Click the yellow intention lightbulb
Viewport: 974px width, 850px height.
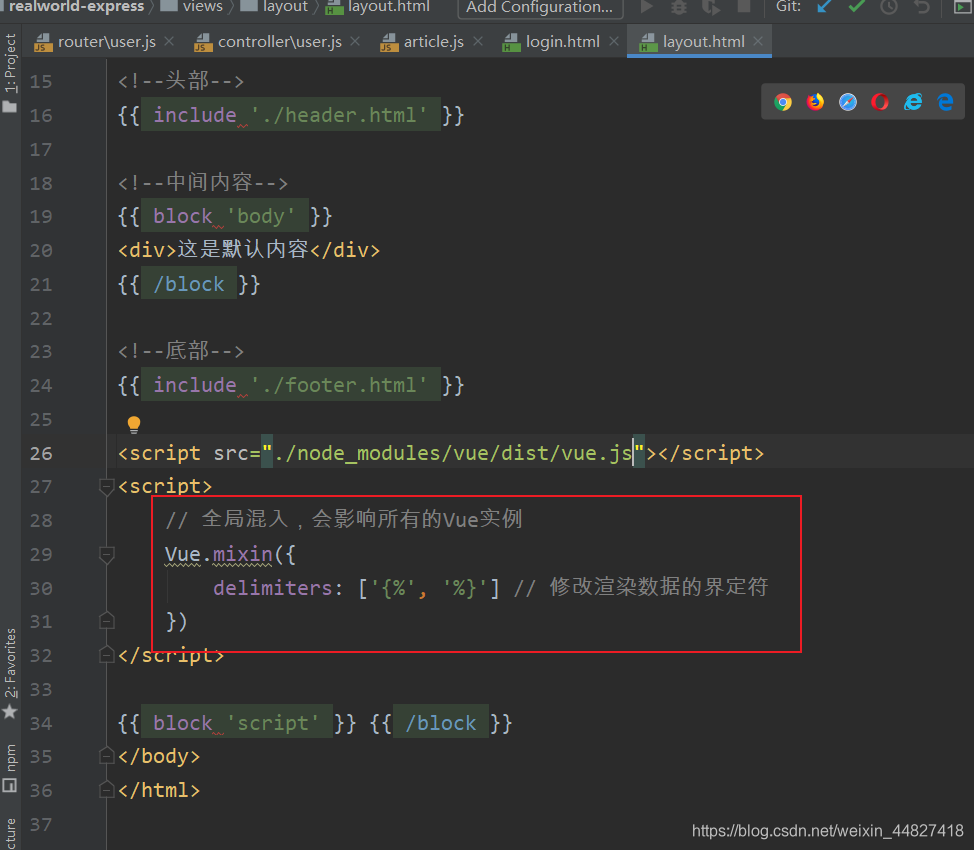(134, 425)
